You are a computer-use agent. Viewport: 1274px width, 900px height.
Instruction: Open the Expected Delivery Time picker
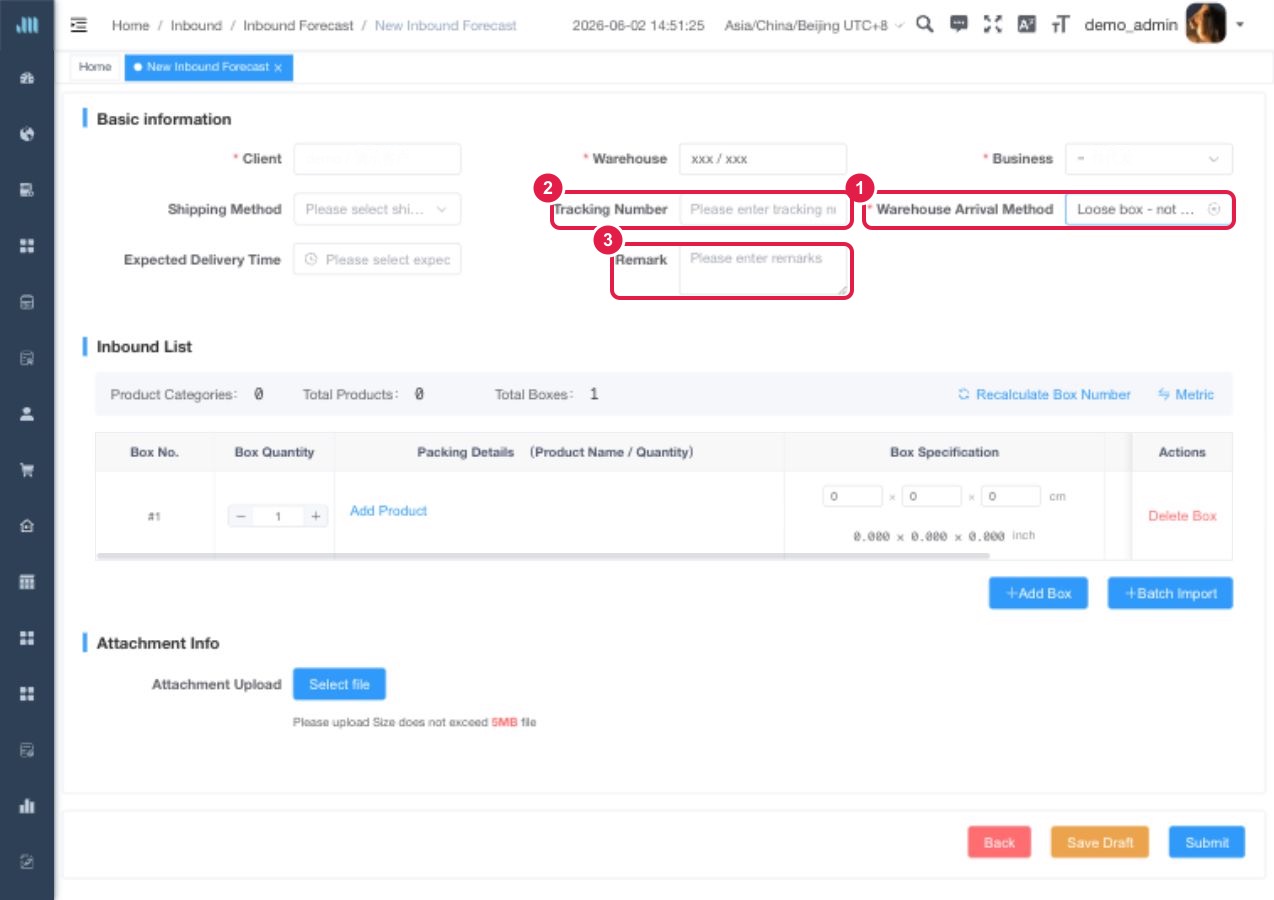point(377,260)
